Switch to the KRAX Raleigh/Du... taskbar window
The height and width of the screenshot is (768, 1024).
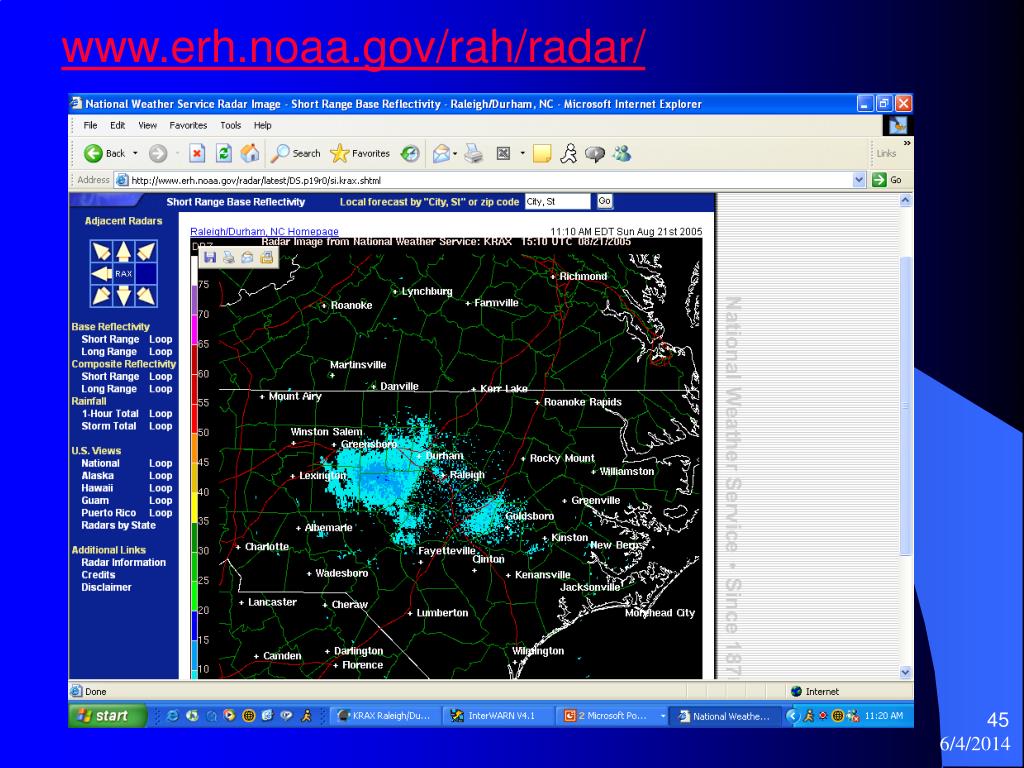coord(385,716)
